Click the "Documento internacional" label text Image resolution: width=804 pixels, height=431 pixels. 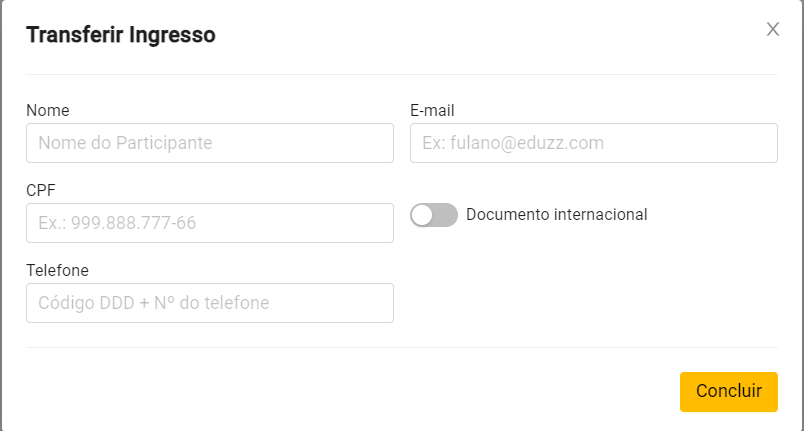[556, 214]
